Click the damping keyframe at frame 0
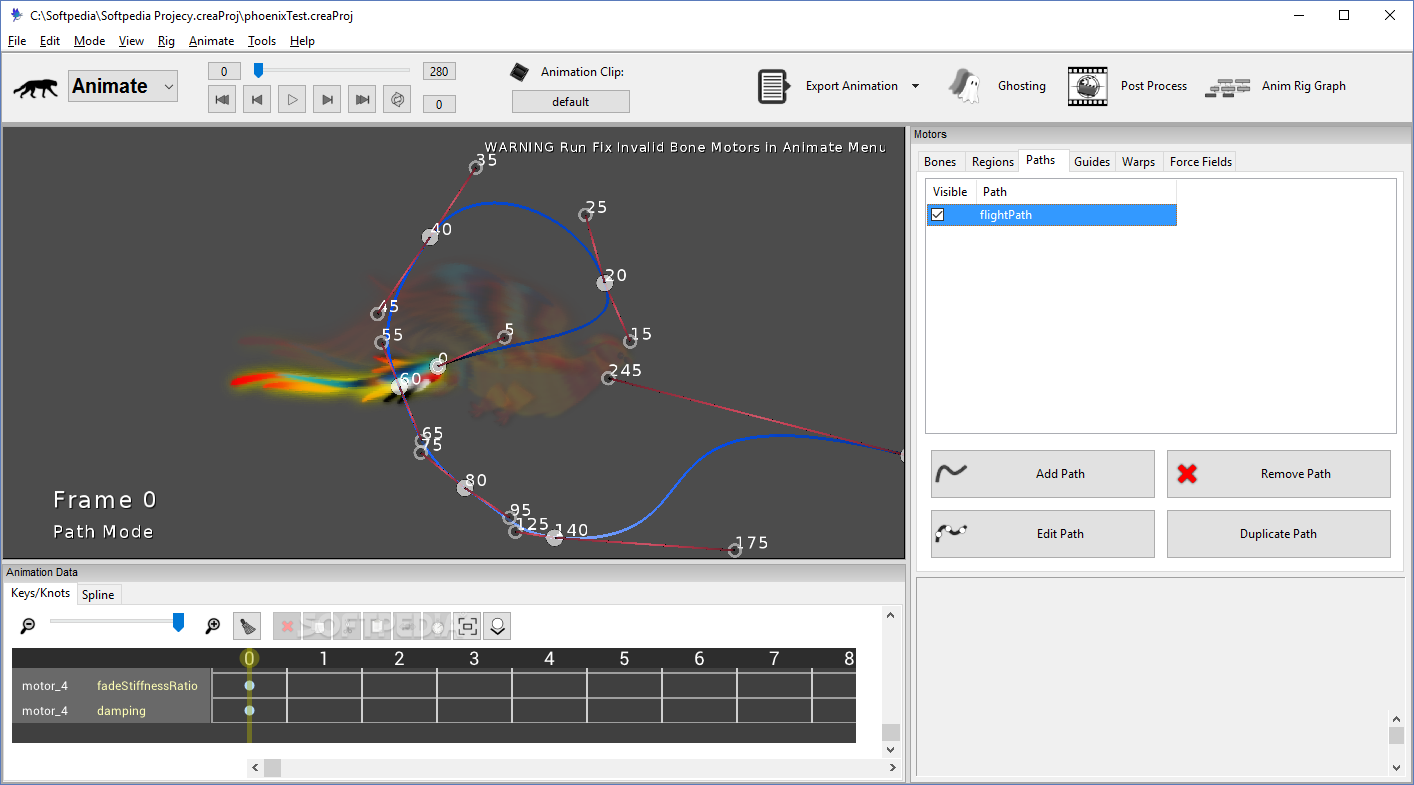 (x=249, y=710)
